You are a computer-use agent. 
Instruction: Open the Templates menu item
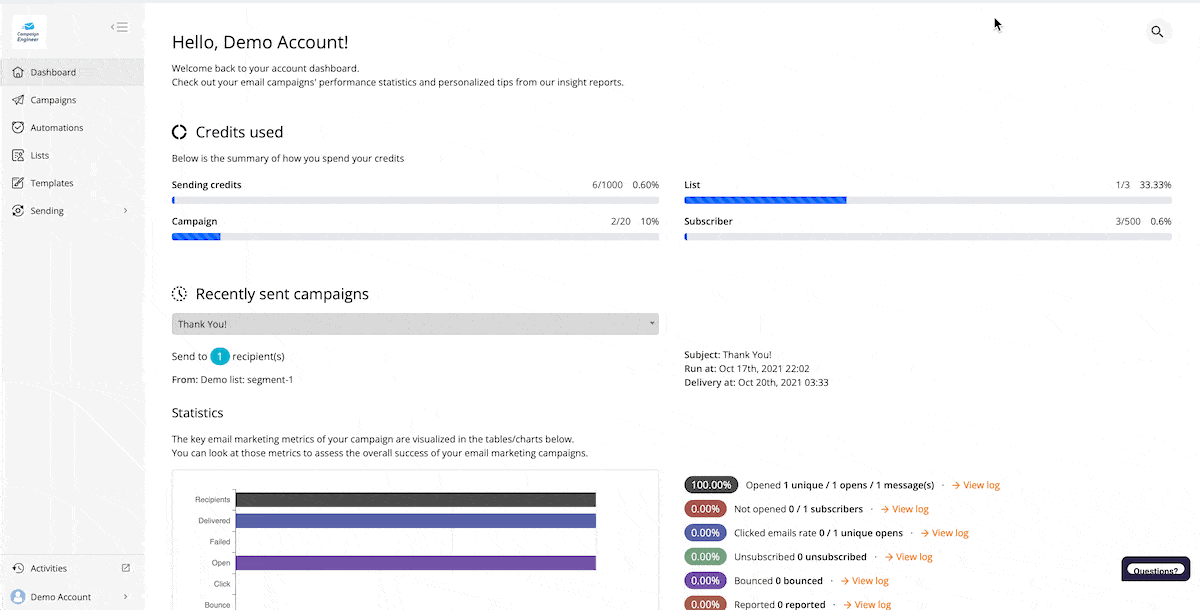[x=52, y=183]
